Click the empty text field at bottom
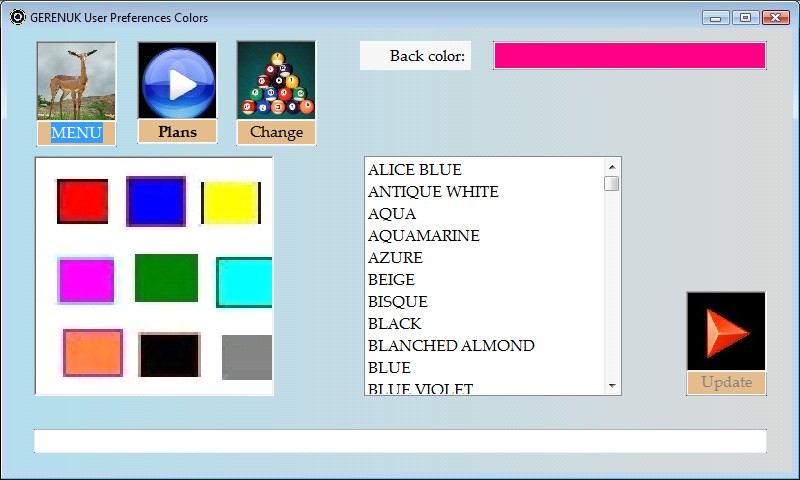Screen dimensions: 800x480 (x=400, y=441)
